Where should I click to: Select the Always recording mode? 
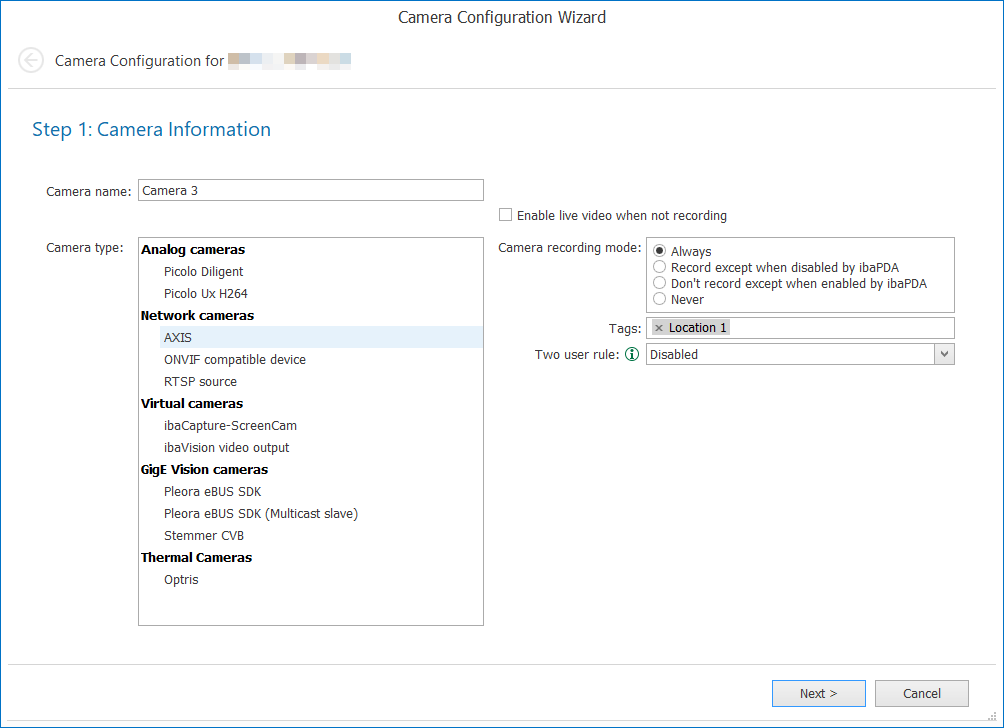[660, 251]
